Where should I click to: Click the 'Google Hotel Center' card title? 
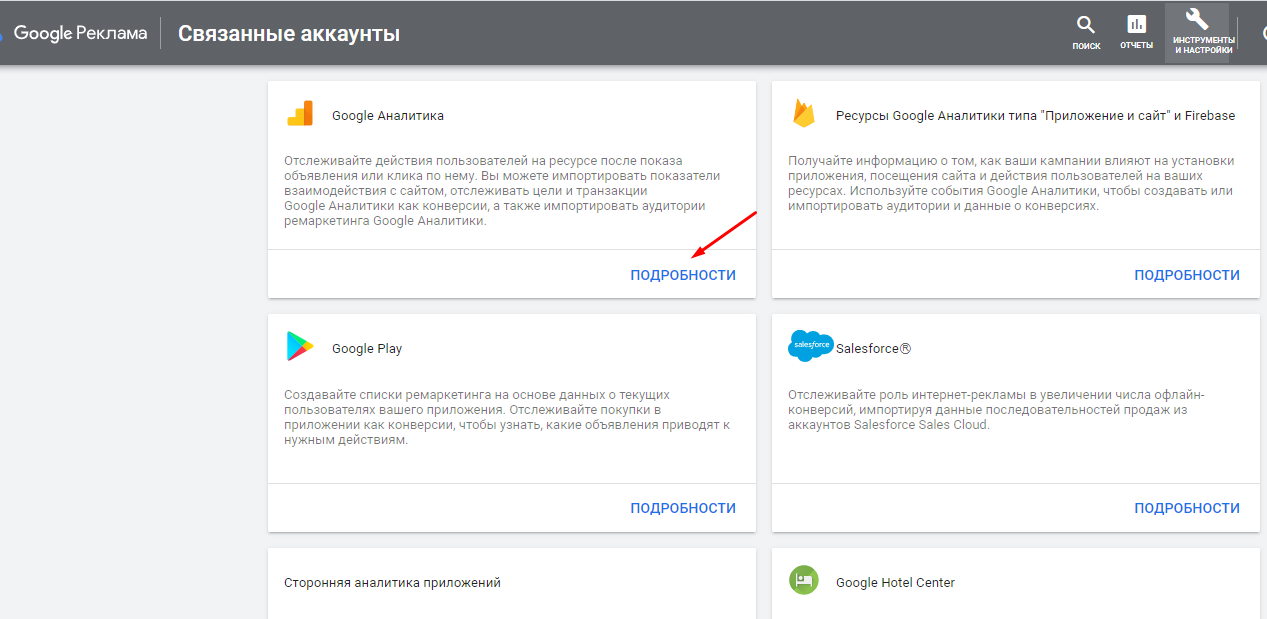tap(895, 582)
